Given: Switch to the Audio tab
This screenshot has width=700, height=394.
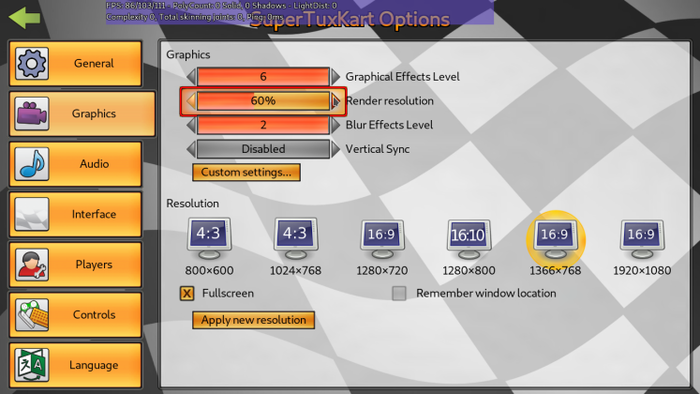Looking at the screenshot, I should 75,164.
